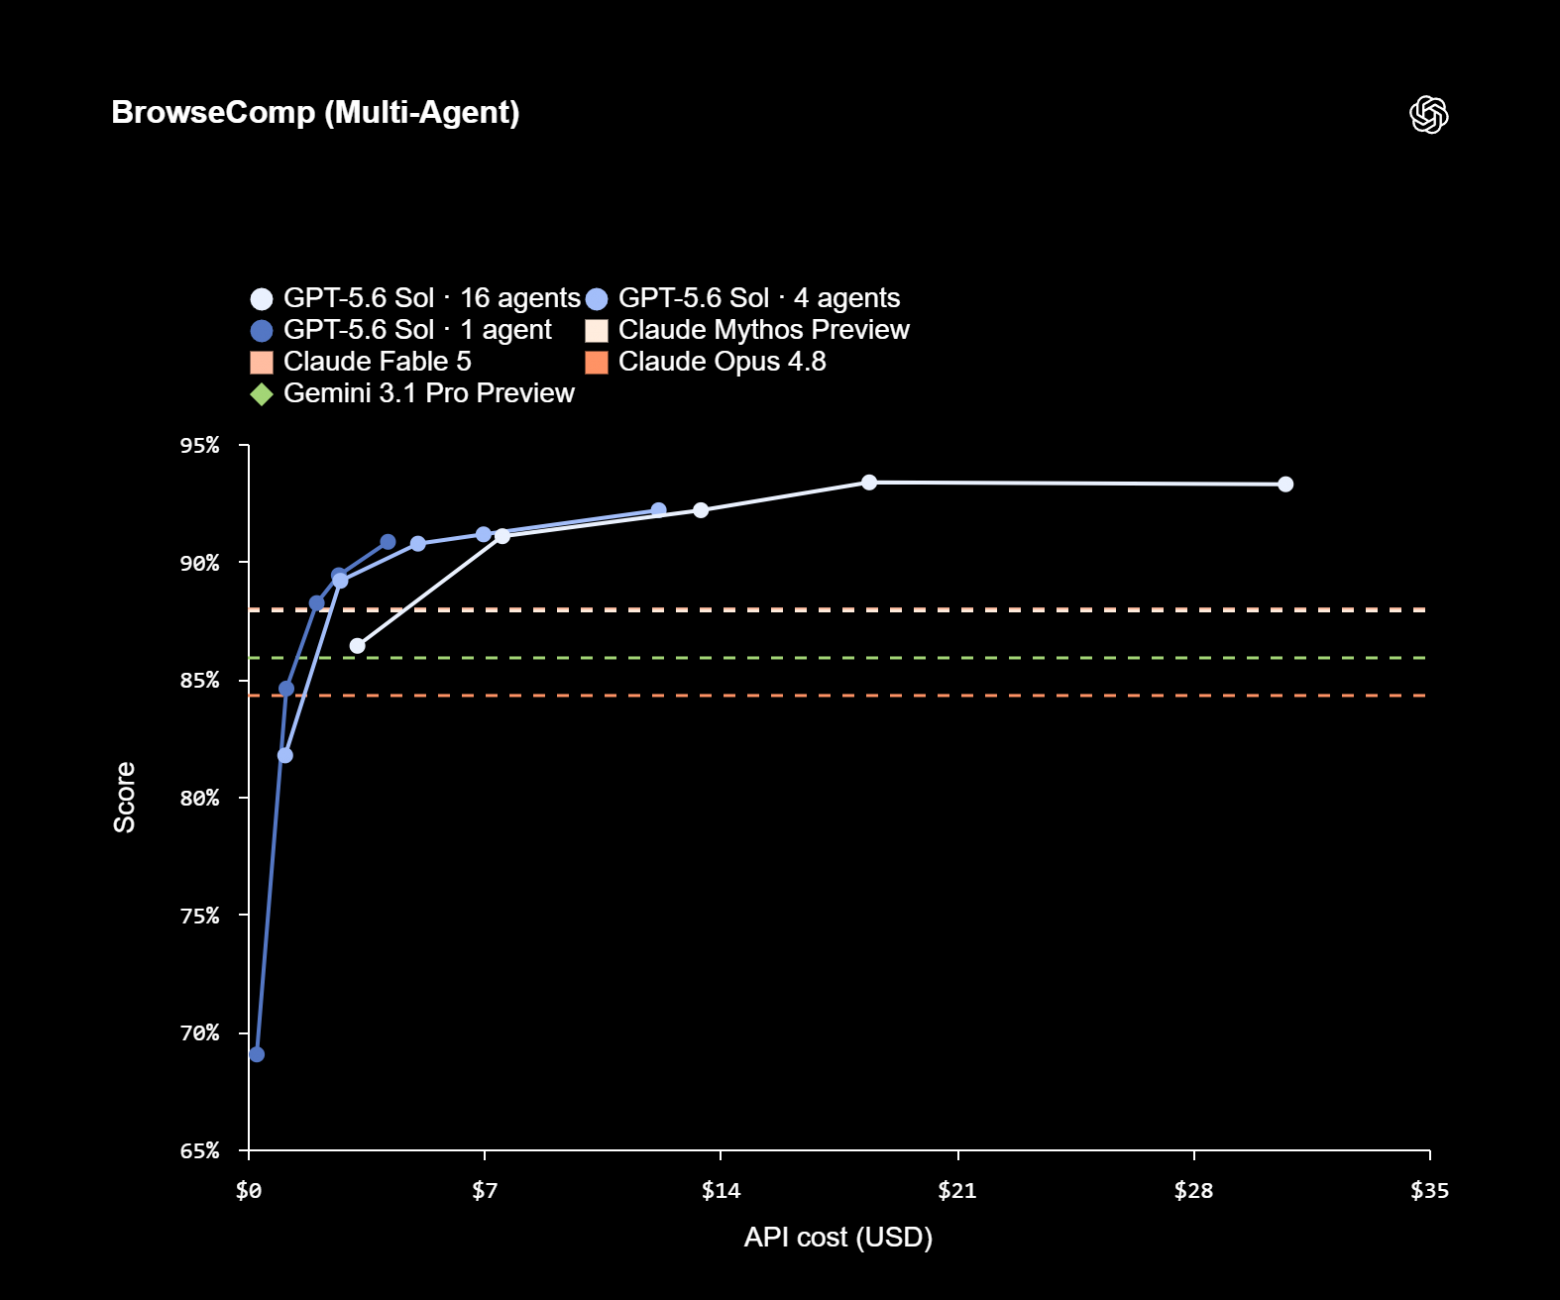Image resolution: width=1560 pixels, height=1300 pixels.
Task: Click the green diamond for Gemini 3.1 Pro Preview
Action: [262, 394]
